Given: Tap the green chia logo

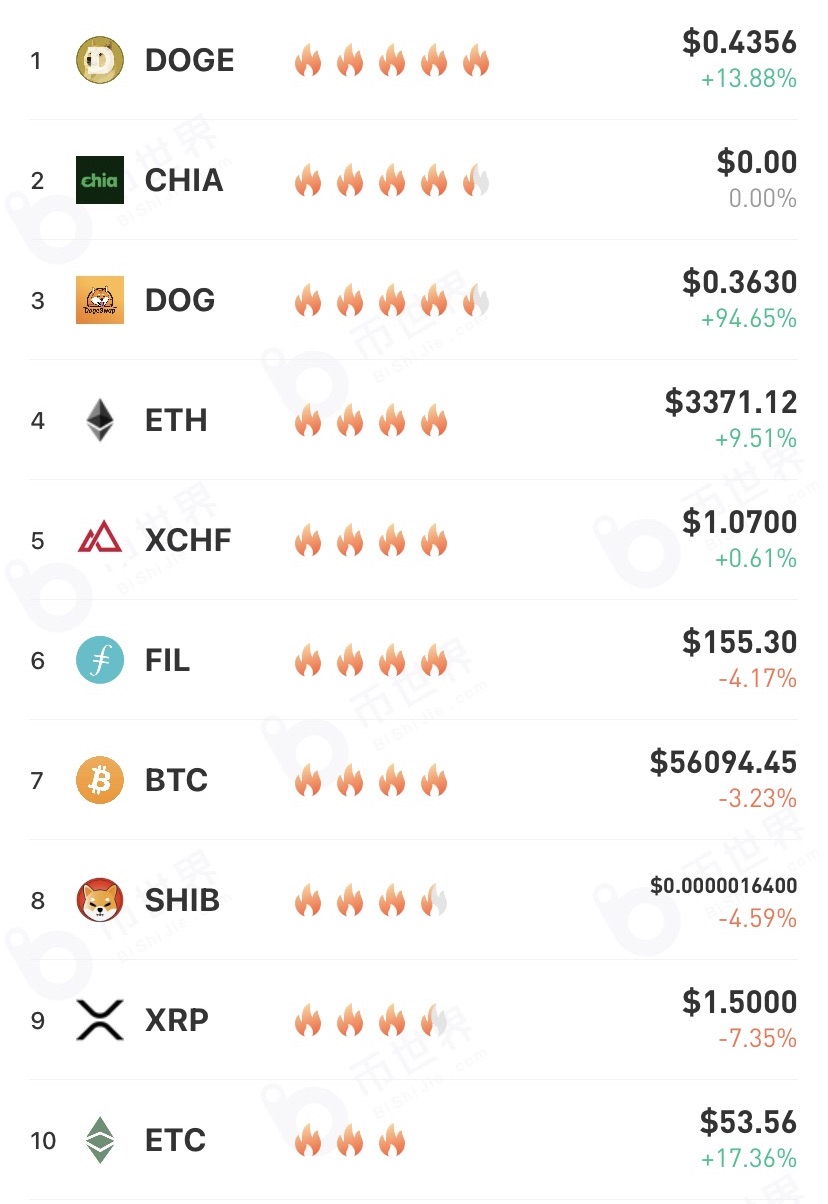Looking at the screenshot, I should (100, 180).
